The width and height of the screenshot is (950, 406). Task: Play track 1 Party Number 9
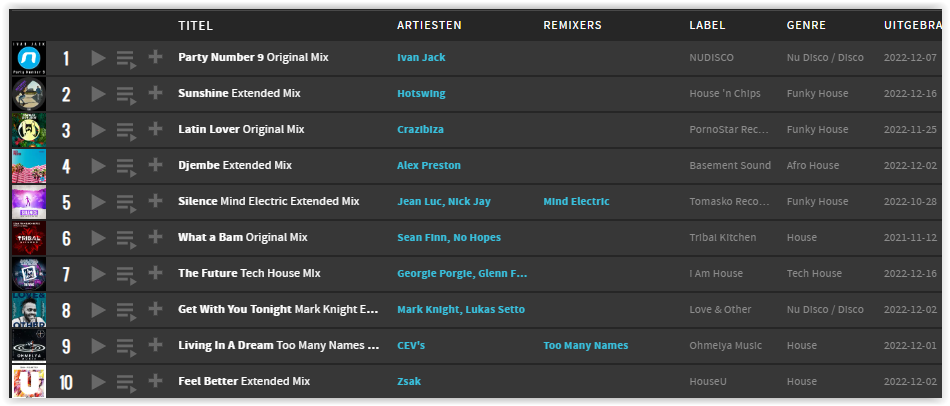point(98,58)
